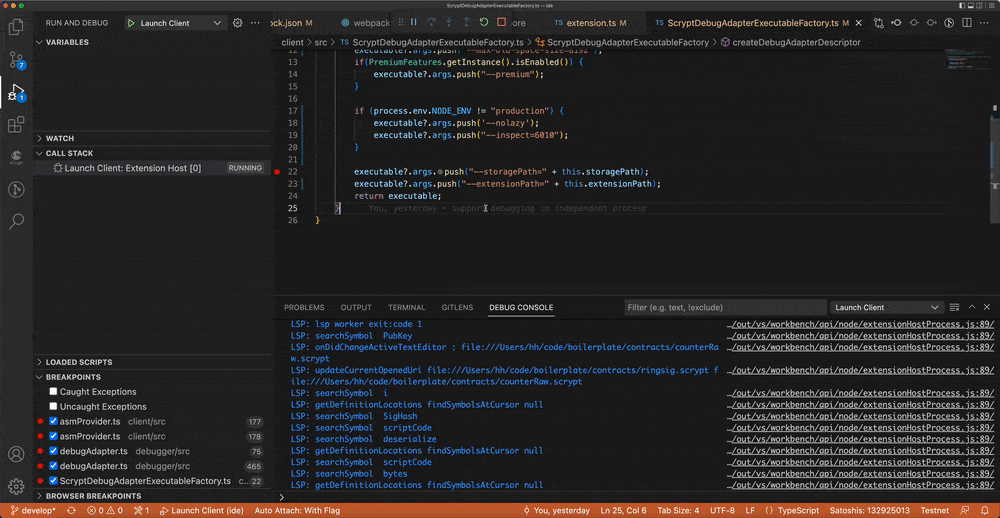The width and height of the screenshot is (1000, 518).
Task: Click Launch Client (ide) in status bar
Action: point(202,510)
